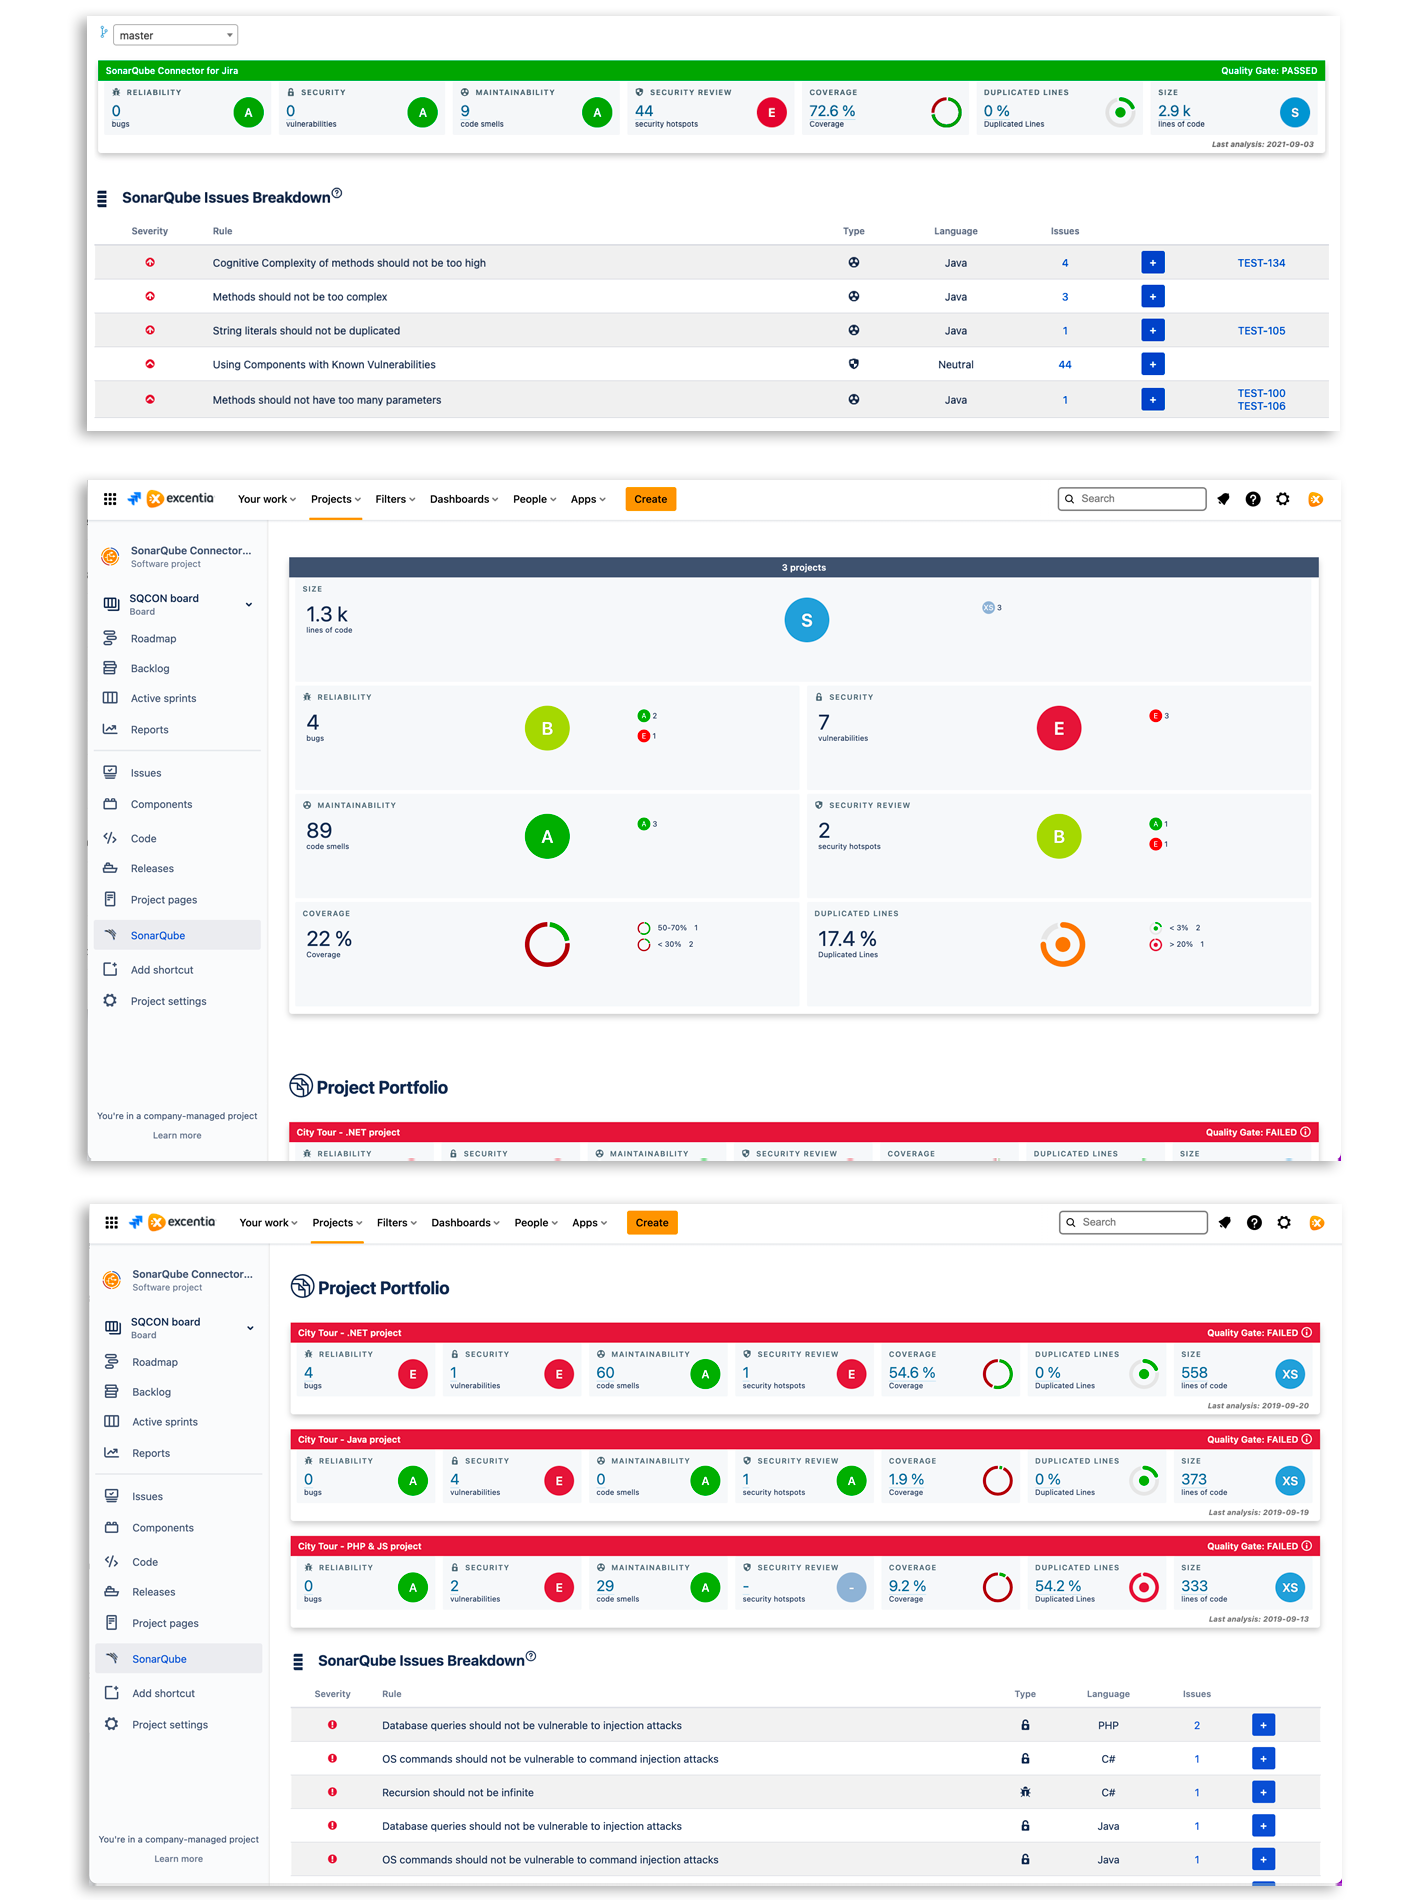This screenshot has height=1900, width=1421.
Task: Click the 22 % coverage donut chart
Action: click(x=547, y=944)
